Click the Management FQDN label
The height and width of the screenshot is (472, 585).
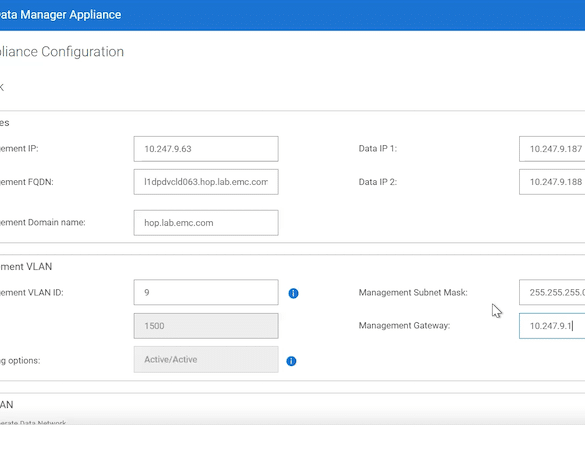[x=27, y=182]
